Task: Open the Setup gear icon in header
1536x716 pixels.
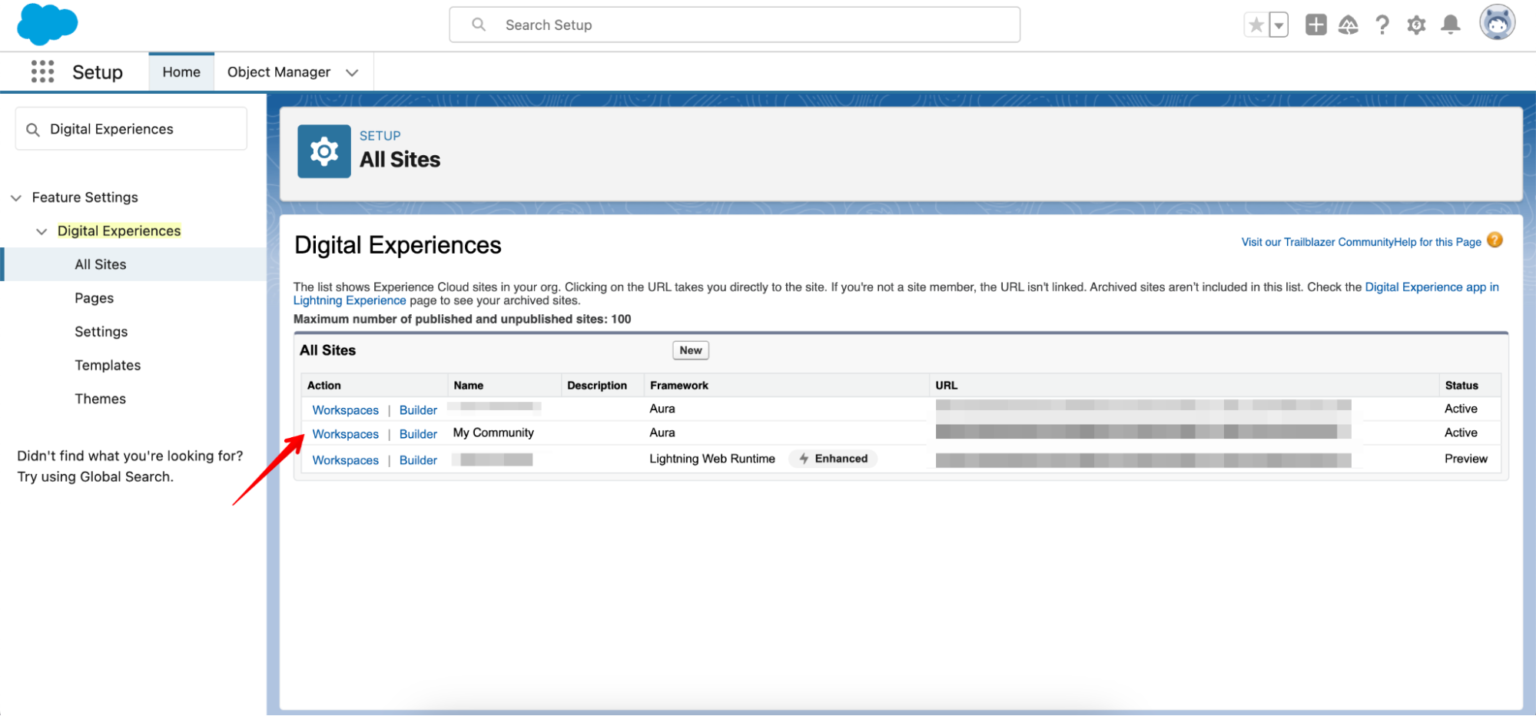Action: 1416,25
